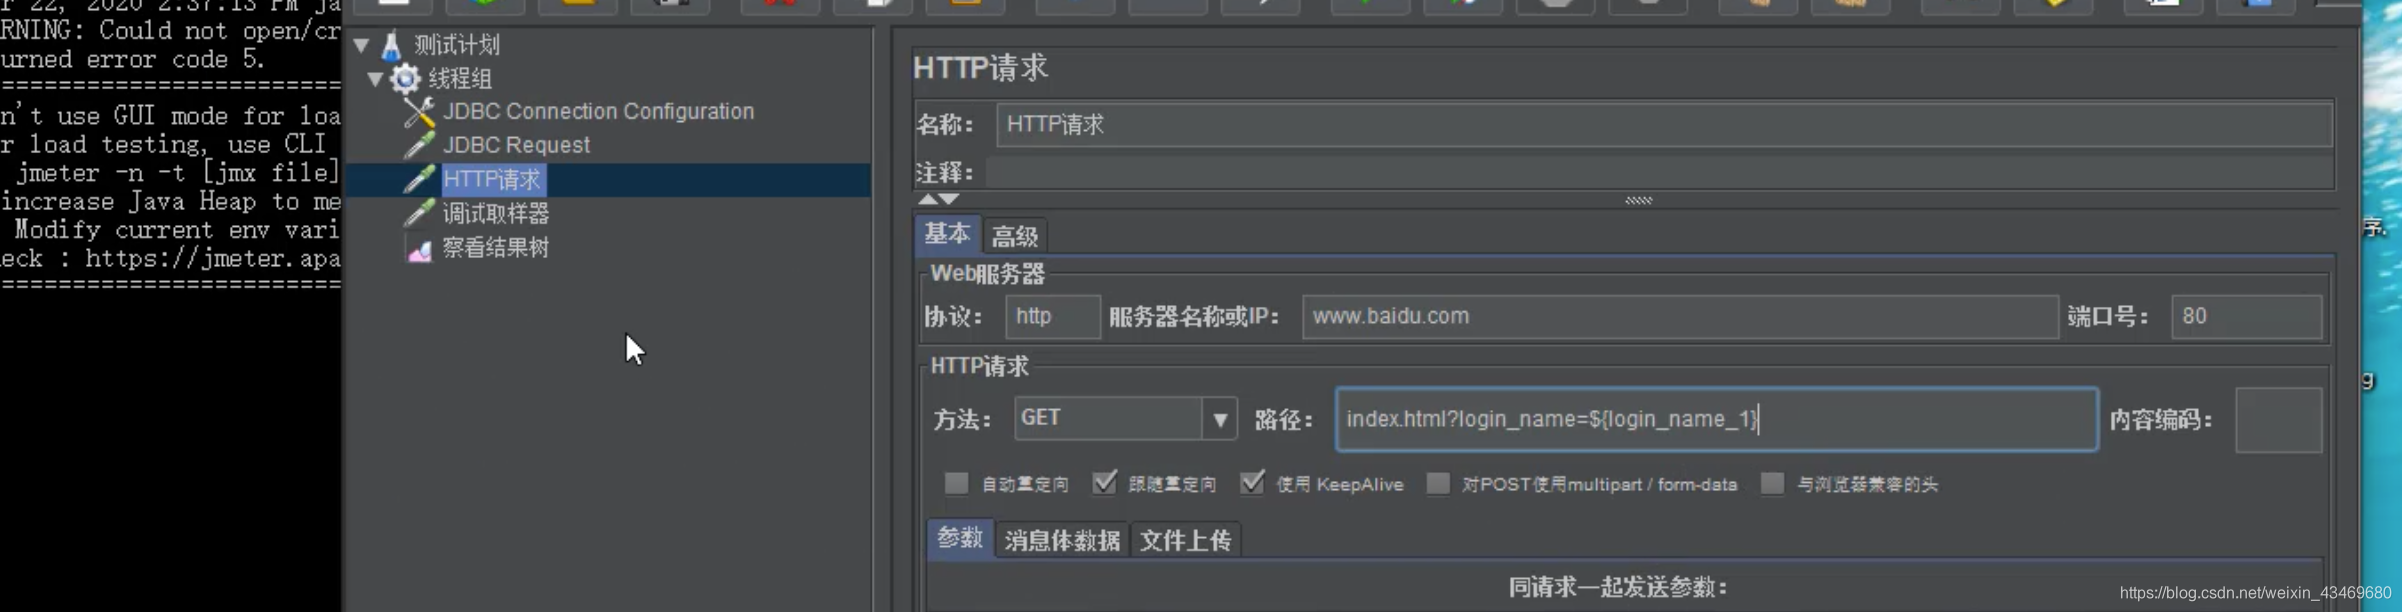
Task: Click the 内容编码 input field
Action: (x=2279, y=420)
